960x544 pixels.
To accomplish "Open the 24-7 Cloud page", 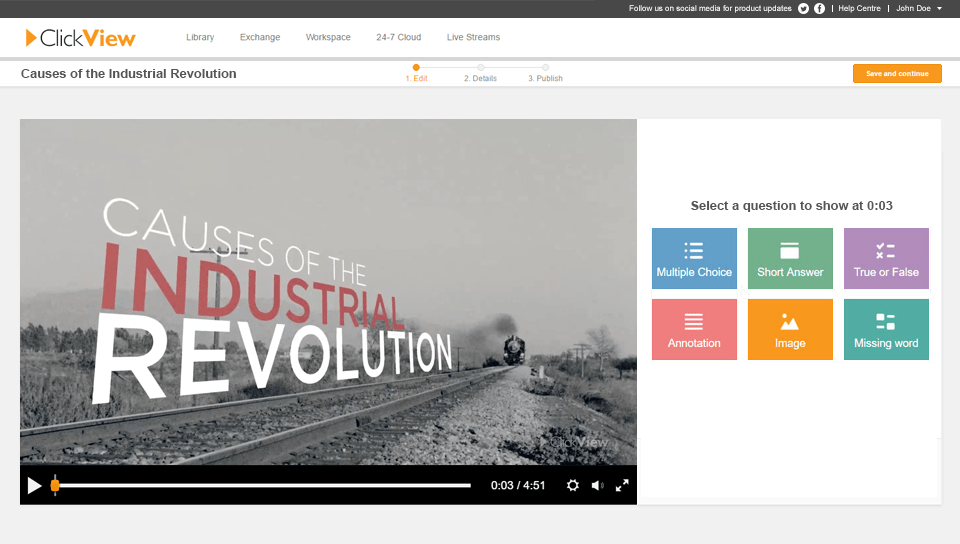I will pos(399,37).
